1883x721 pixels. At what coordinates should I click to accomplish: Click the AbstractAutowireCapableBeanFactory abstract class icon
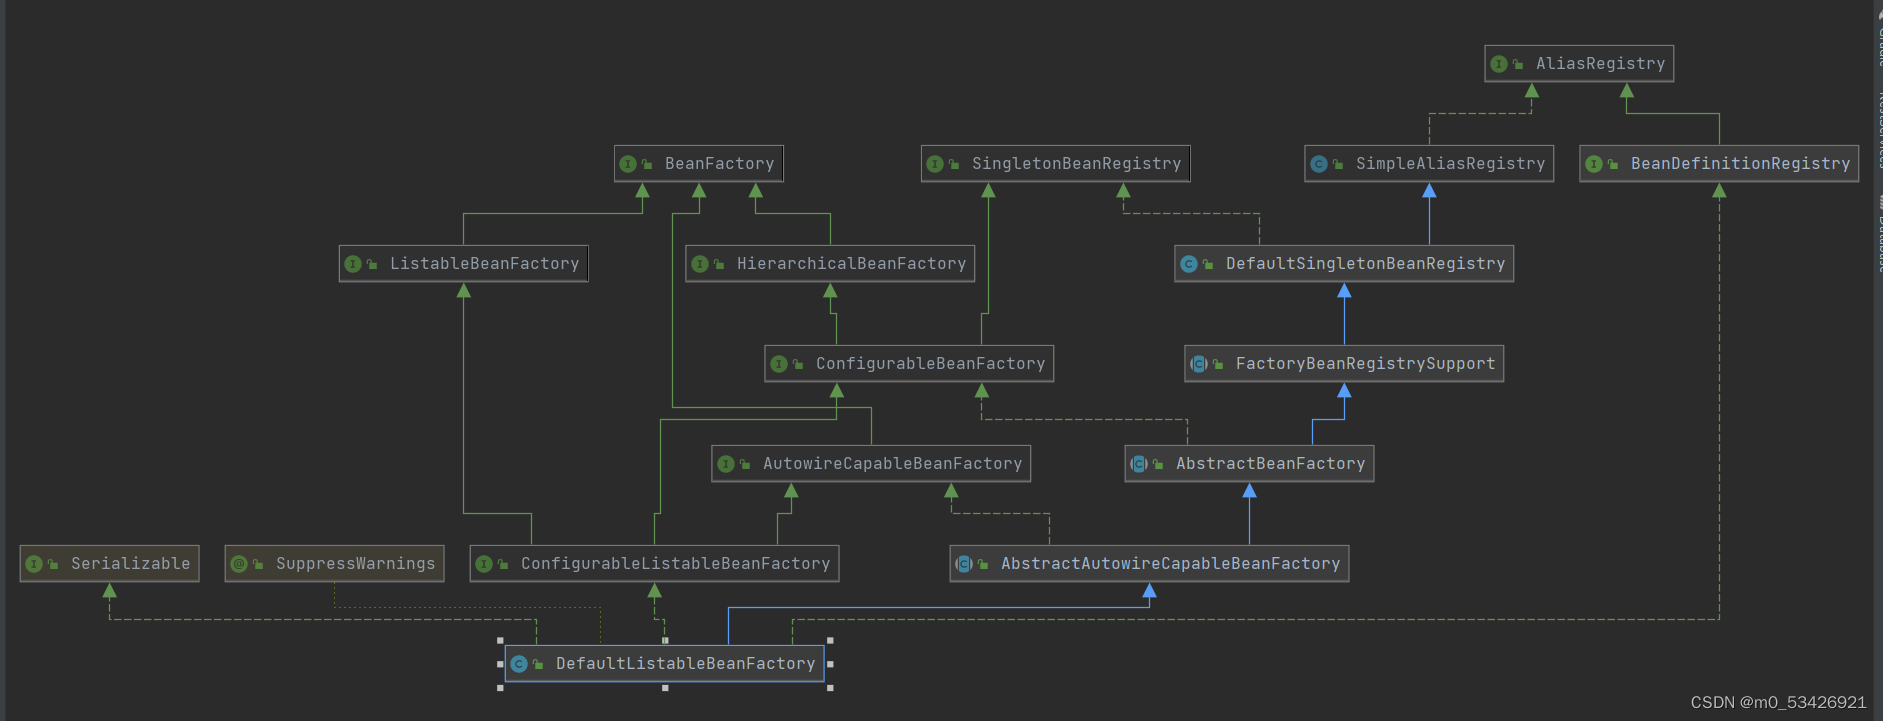[964, 564]
